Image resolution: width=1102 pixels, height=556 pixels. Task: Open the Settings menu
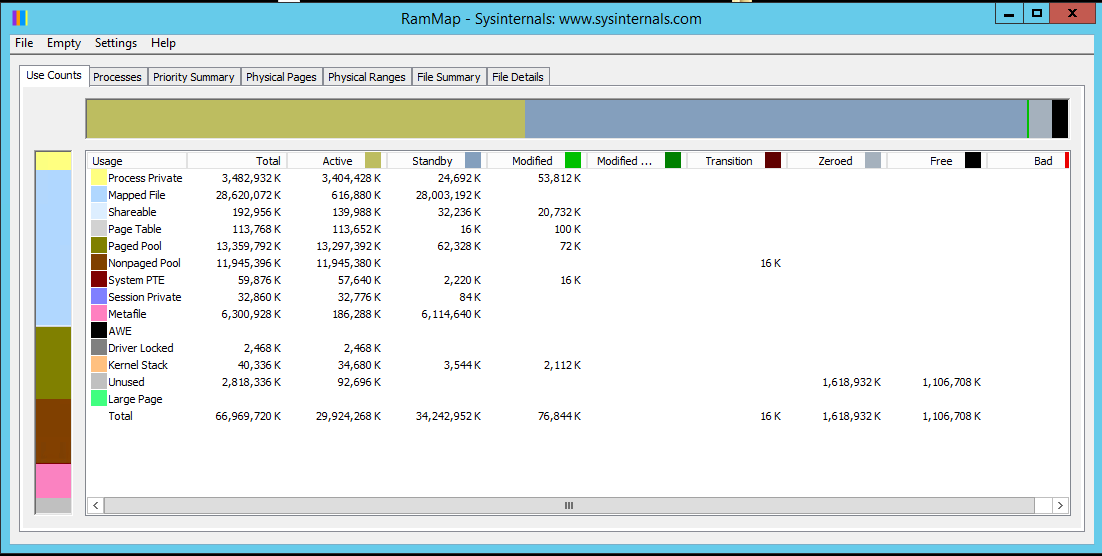pos(116,43)
